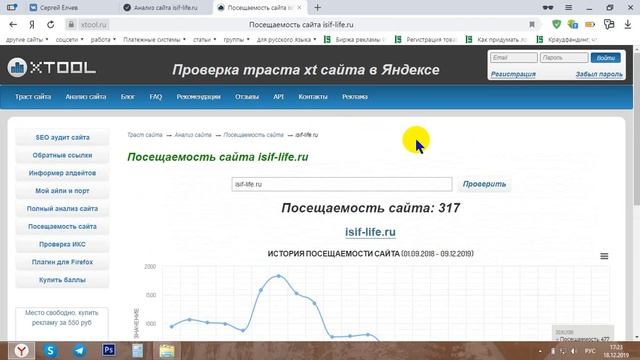The height and width of the screenshot is (360, 640).
Task: Open the Рекомендации menu item
Action: click(198, 97)
